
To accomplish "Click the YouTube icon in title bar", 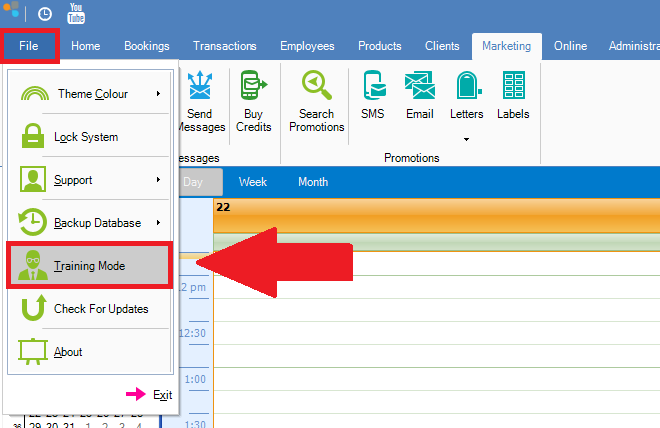I will pyautogui.click(x=76, y=14).
